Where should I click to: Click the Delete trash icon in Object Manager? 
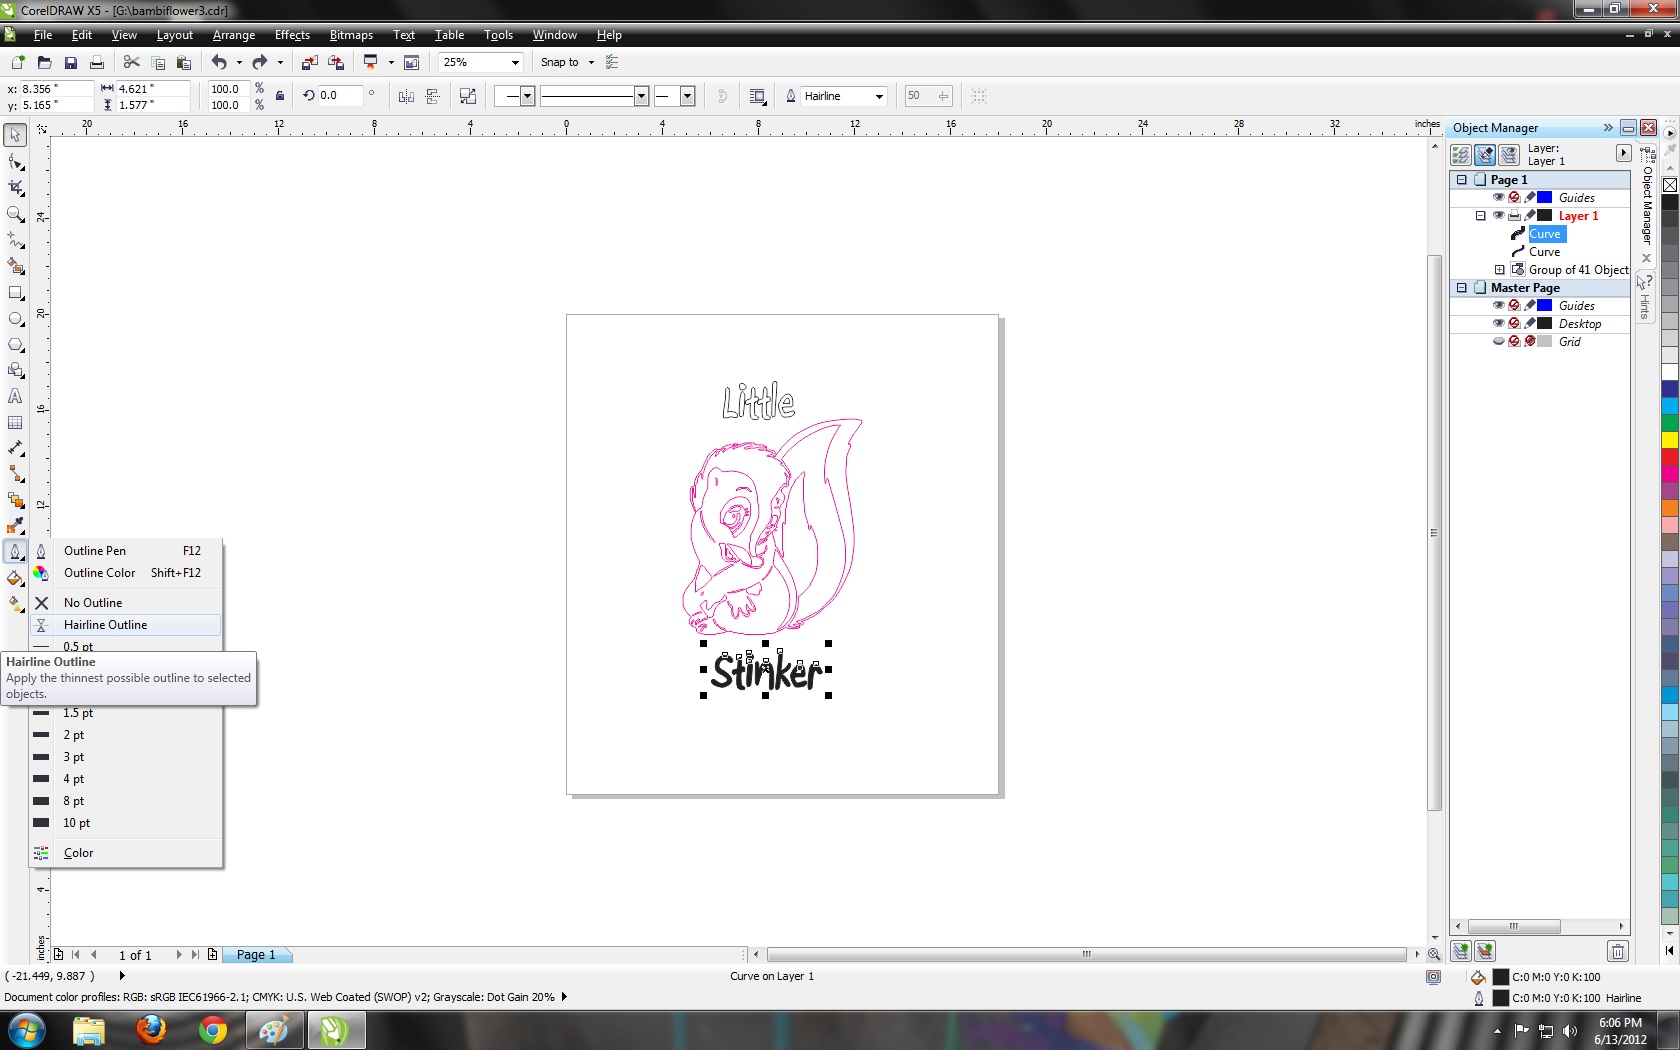1618,951
